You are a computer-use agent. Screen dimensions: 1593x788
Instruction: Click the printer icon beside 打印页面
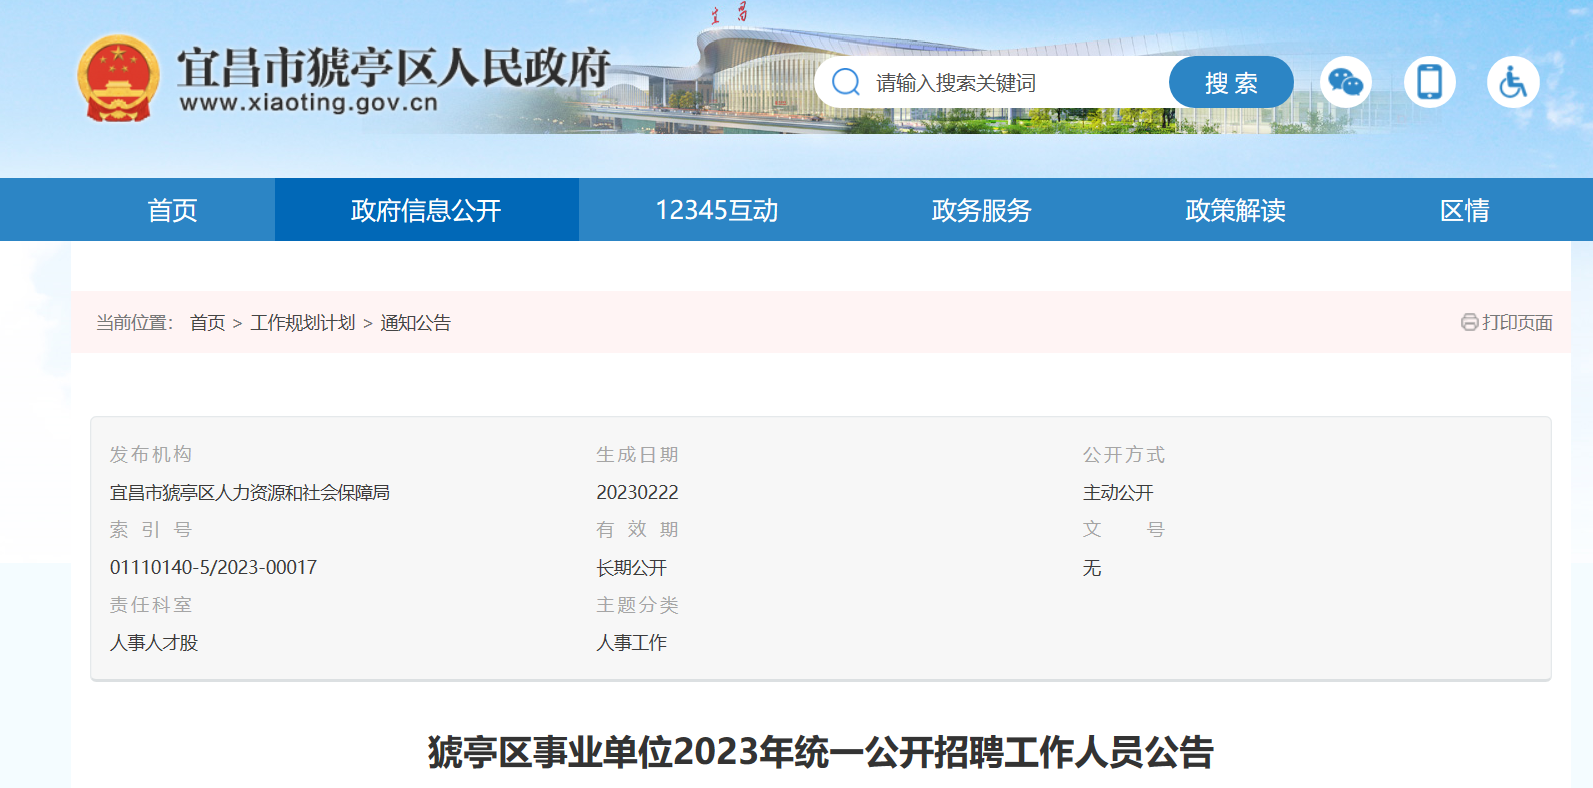tap(1469, 322)
